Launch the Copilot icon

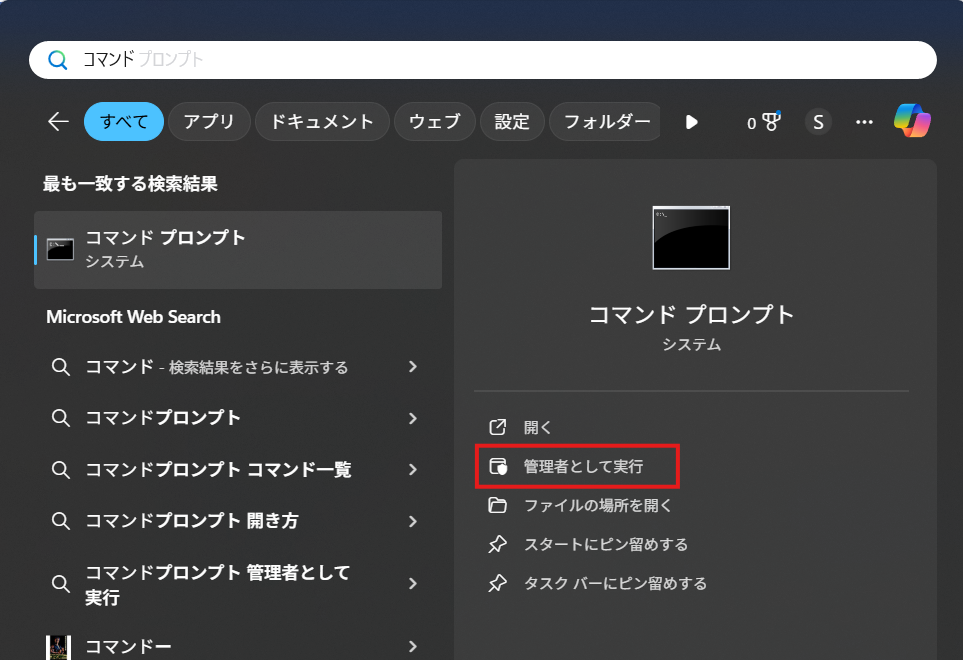click(x=912, y=120)
